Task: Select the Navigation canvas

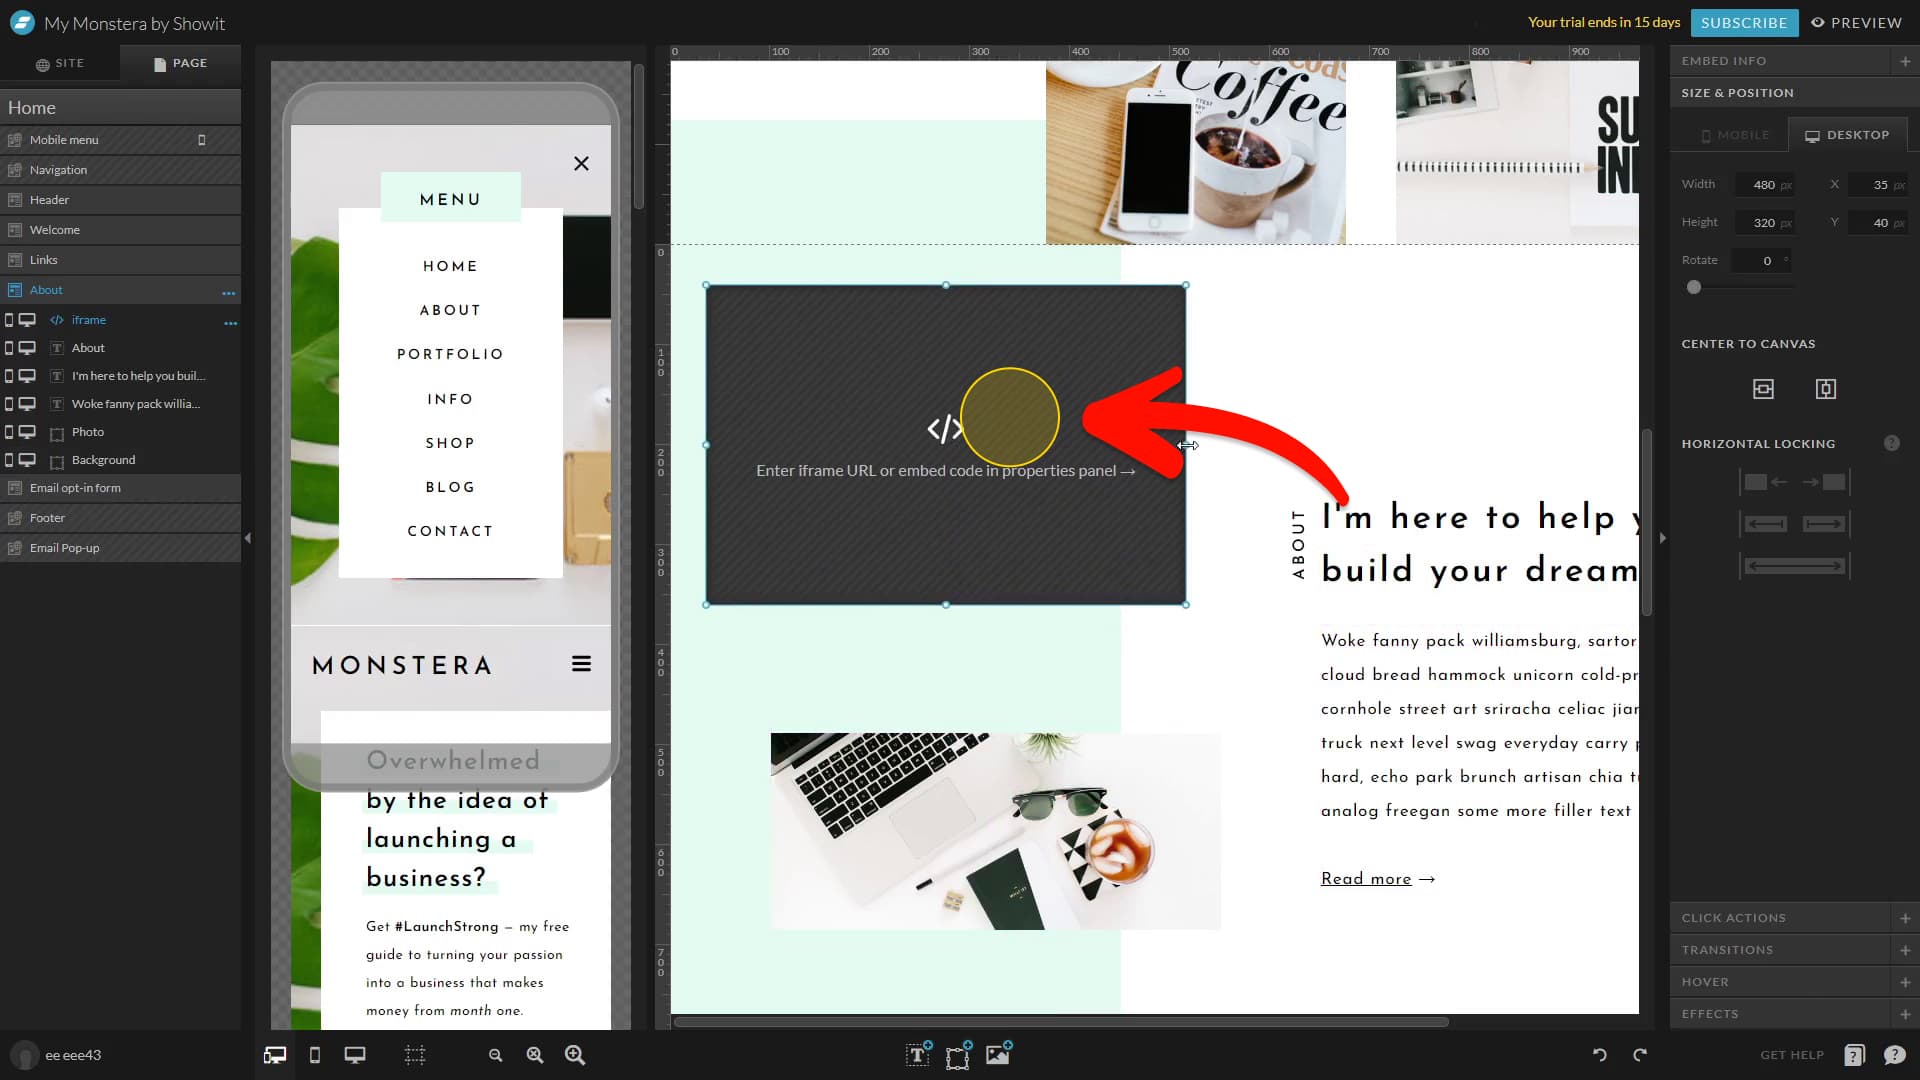Action: coord(120,170)
